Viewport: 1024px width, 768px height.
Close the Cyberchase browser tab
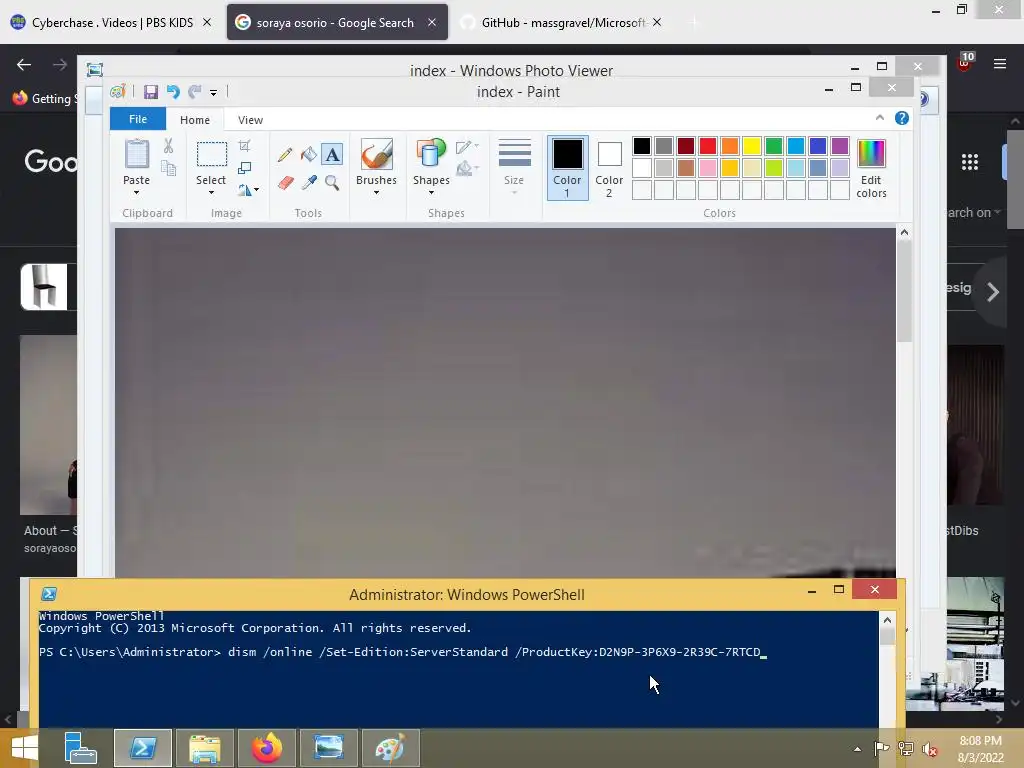[207, 22]
